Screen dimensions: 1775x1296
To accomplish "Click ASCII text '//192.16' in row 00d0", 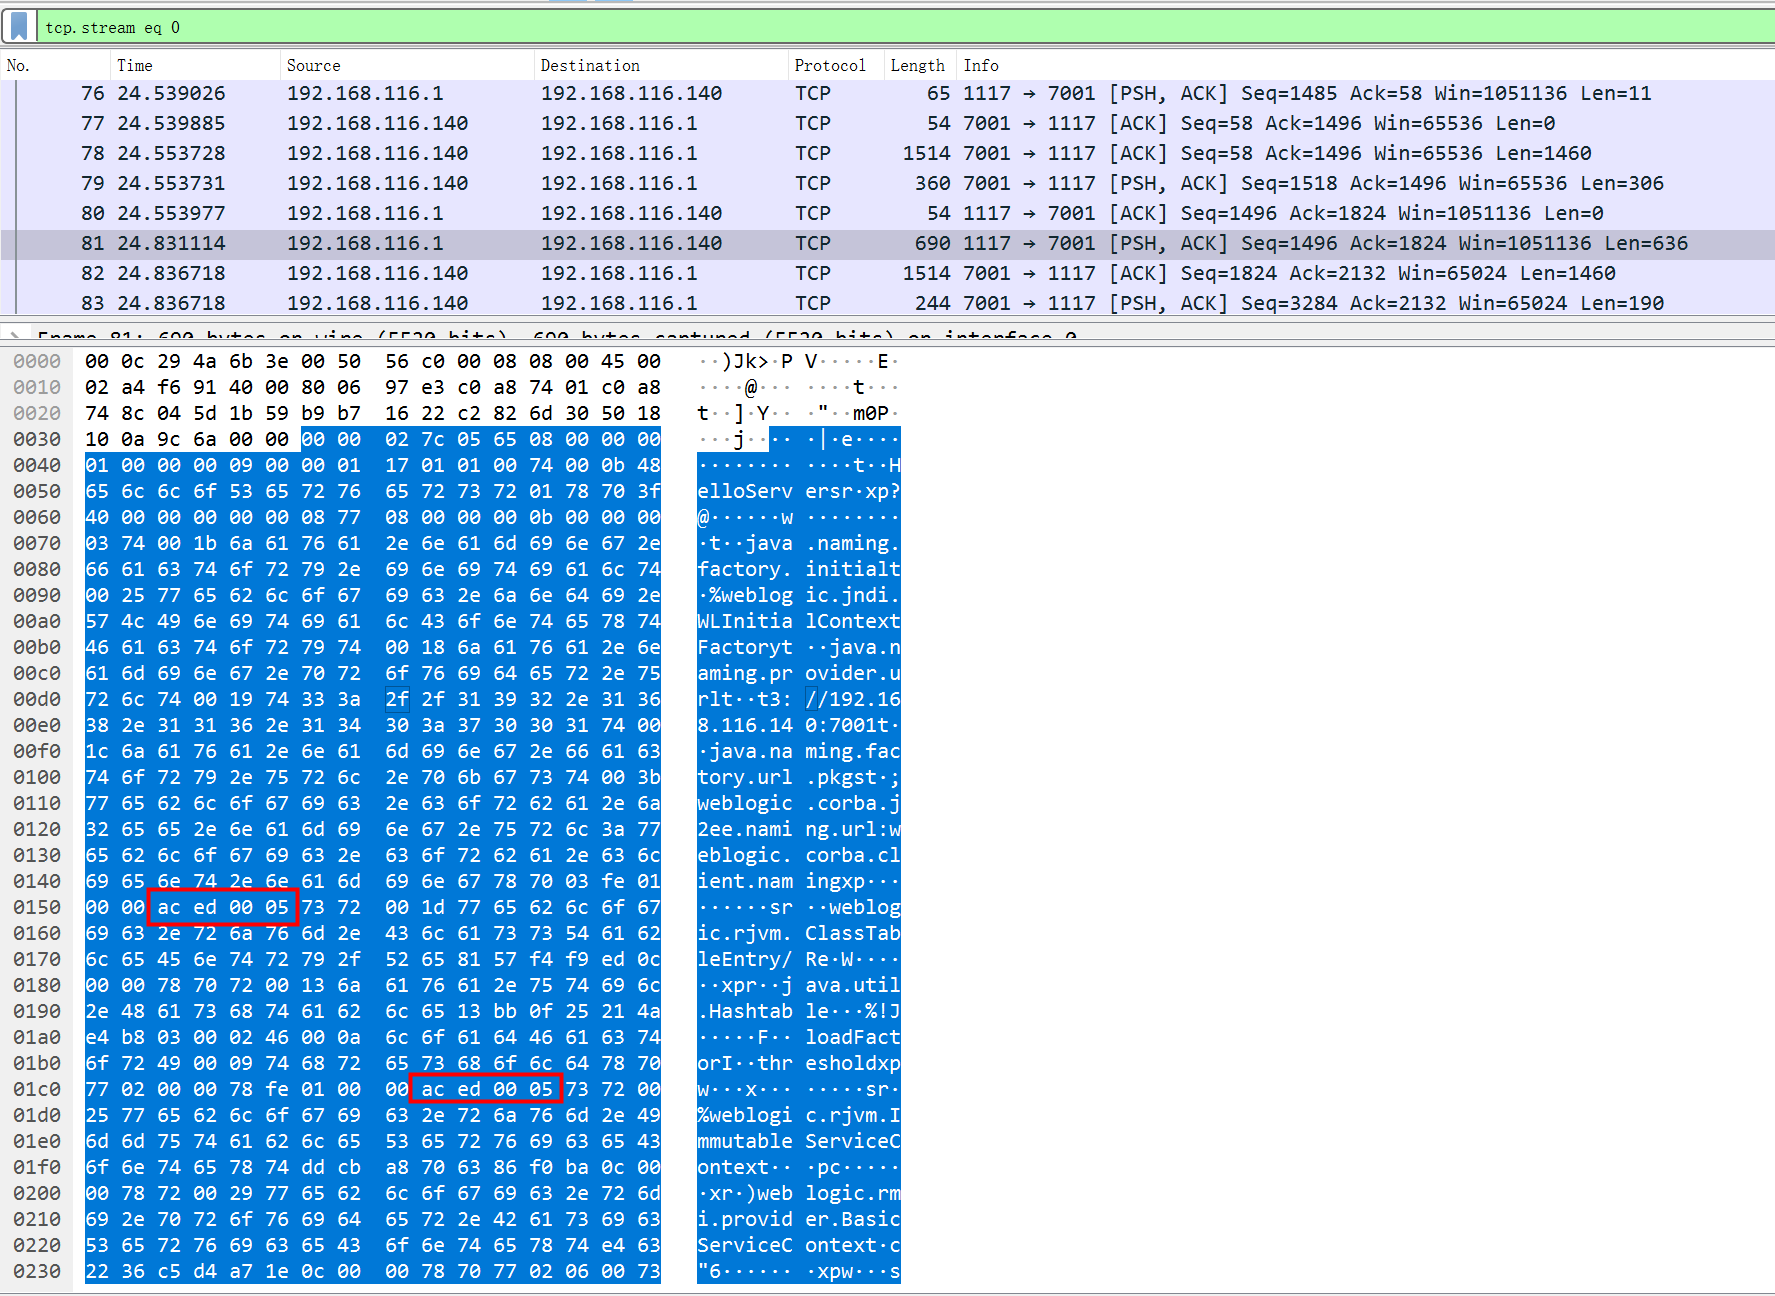I will coord(853,699).
